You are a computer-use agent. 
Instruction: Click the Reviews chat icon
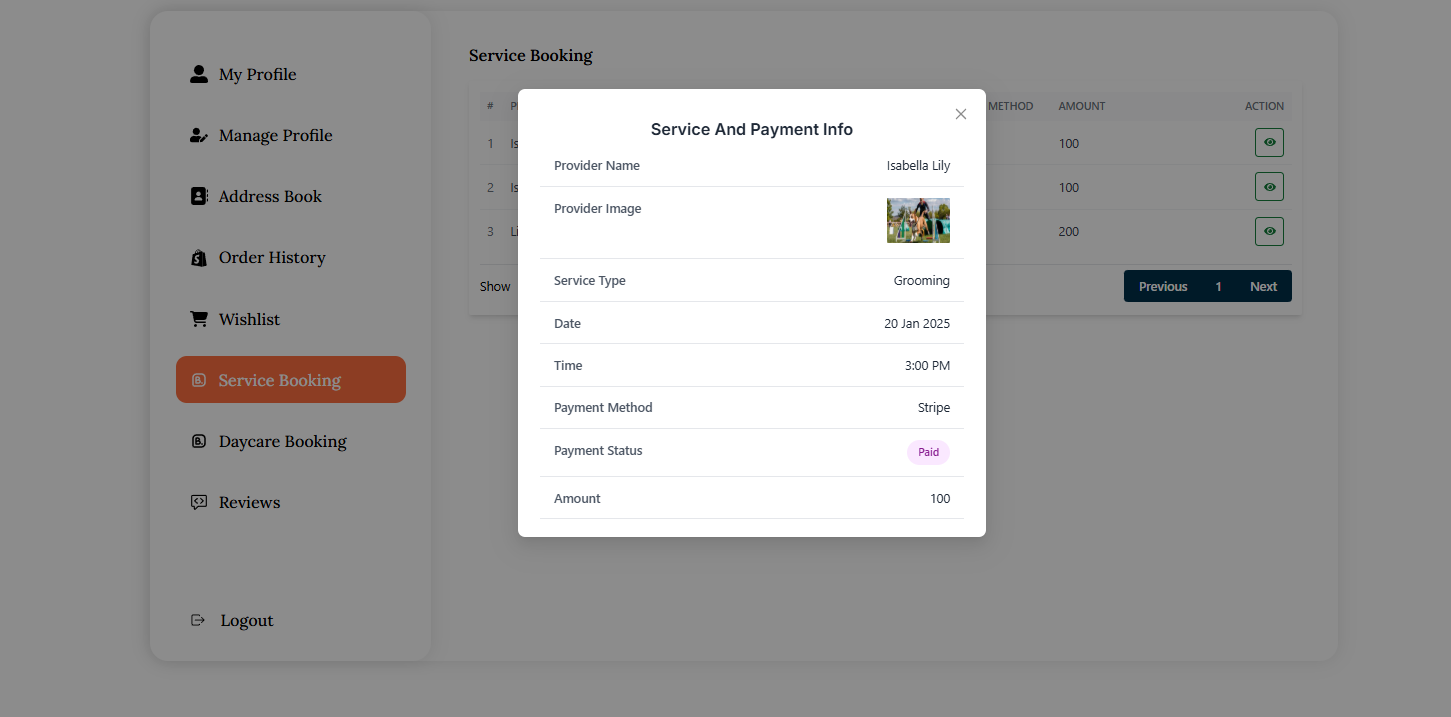(x=199, y=502)
